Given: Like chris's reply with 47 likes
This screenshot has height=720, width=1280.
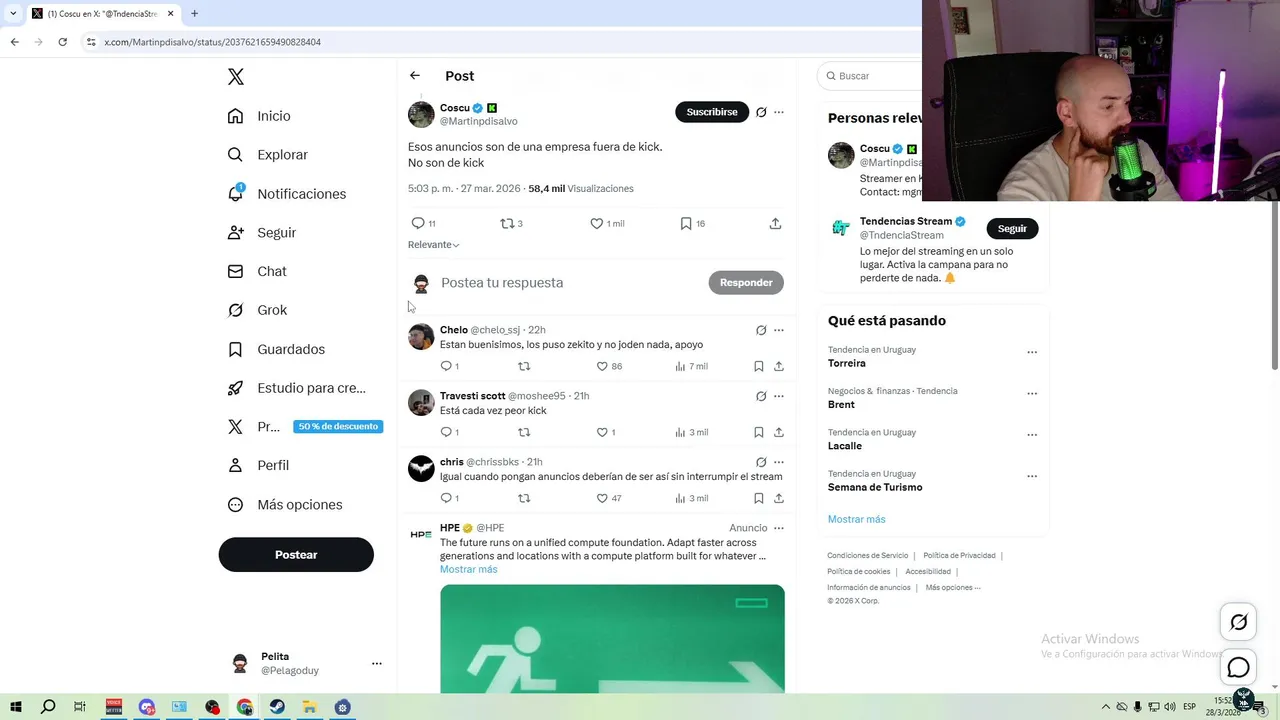Looking at the screenshot, I should [609, 498].
